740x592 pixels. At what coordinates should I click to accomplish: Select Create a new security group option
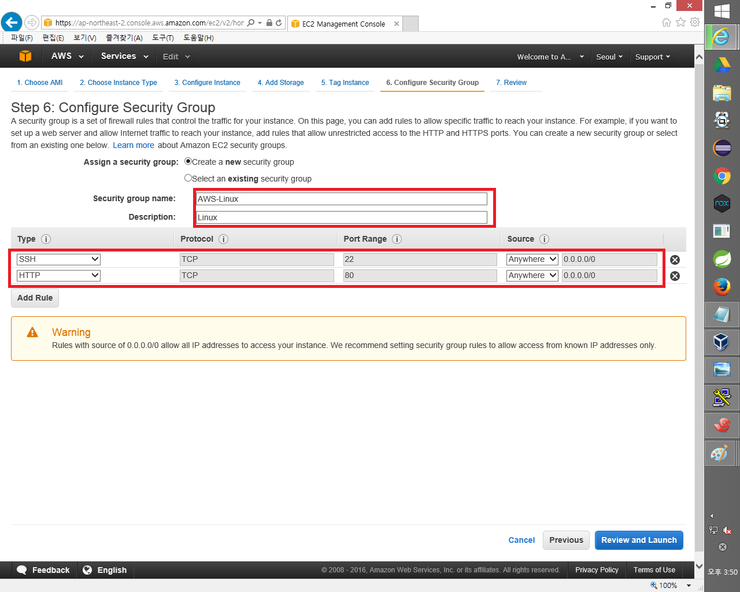point(188,161)
